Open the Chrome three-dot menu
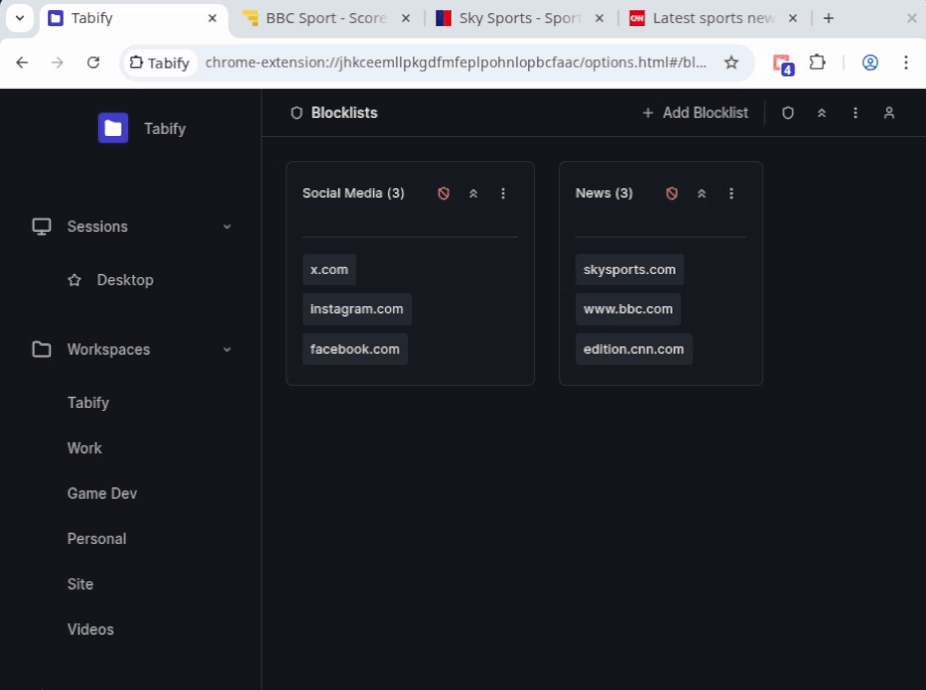This screenshot has width=926, height=690. click(x=906, y=63)
